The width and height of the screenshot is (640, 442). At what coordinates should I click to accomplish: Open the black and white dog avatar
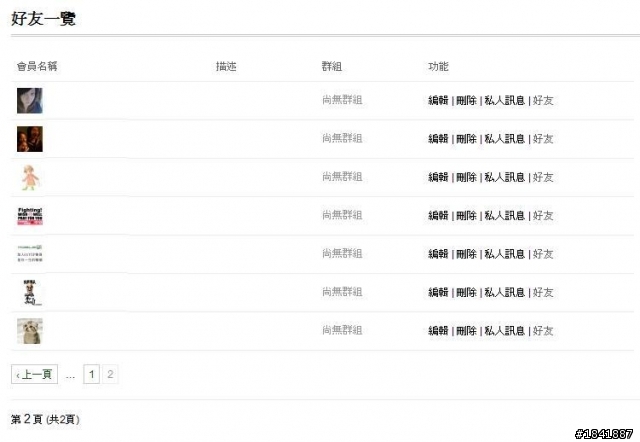(30, 292)
